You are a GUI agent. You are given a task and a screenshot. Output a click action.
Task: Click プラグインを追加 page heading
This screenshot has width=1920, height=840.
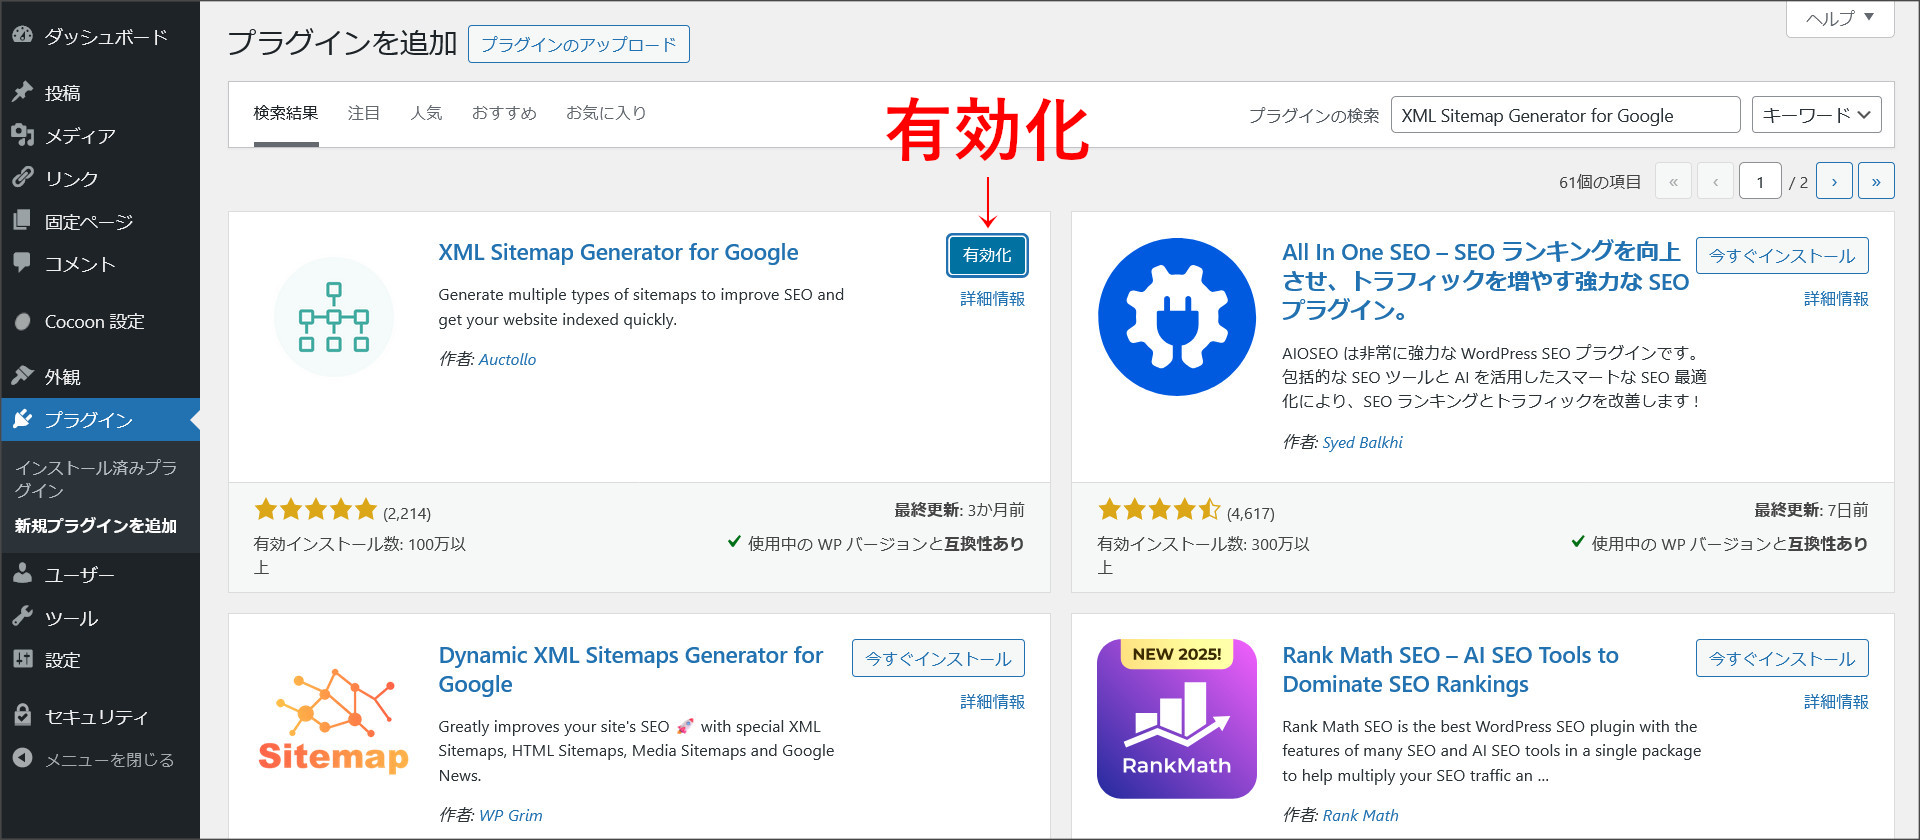342,43
